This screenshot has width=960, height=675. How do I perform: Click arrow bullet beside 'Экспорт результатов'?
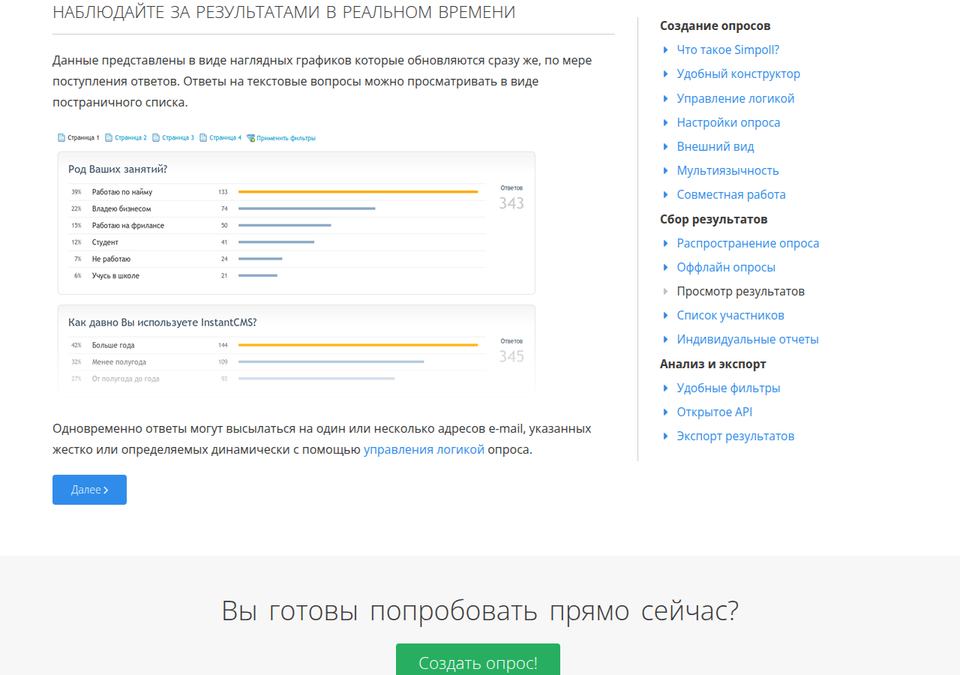[666, 436]
